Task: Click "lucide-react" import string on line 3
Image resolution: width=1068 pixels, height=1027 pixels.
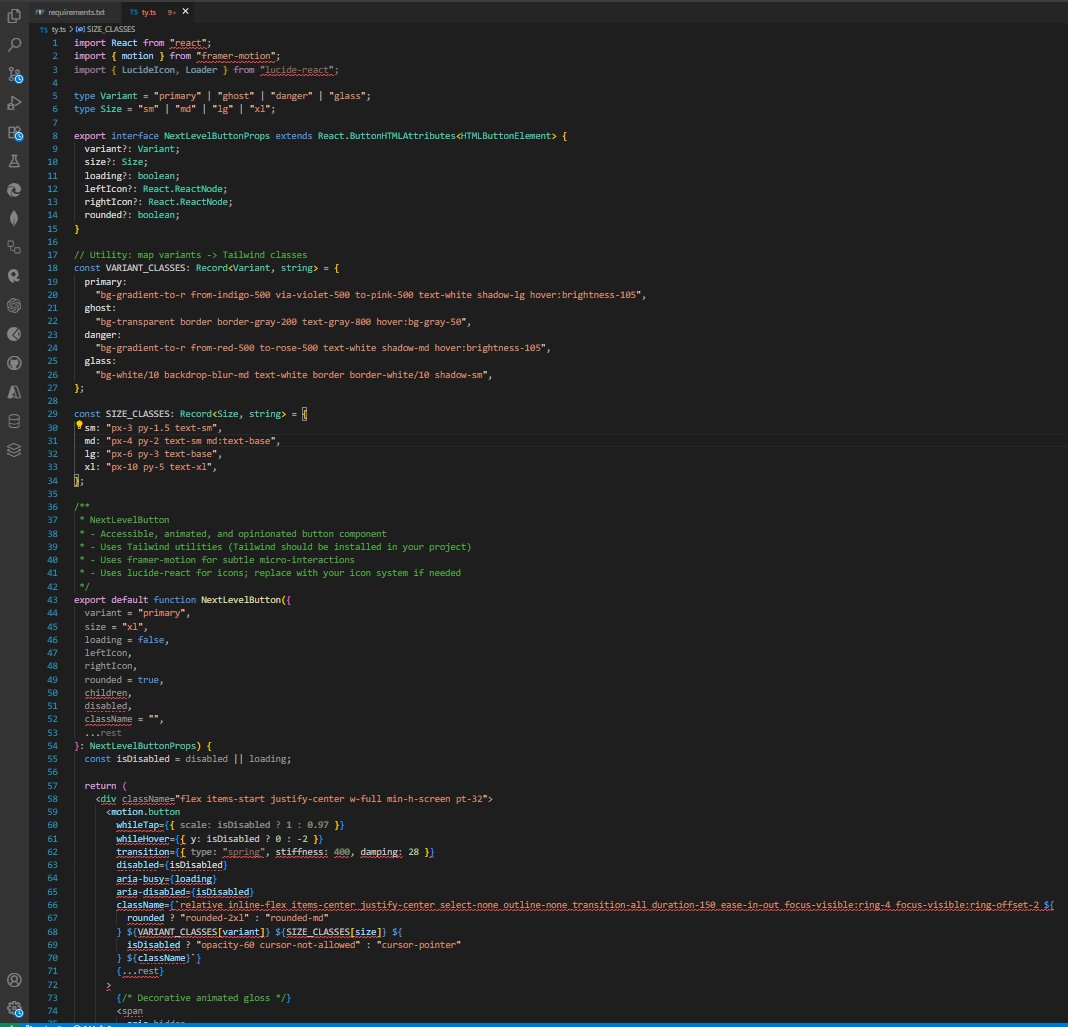Action: [x=296, y=69]
